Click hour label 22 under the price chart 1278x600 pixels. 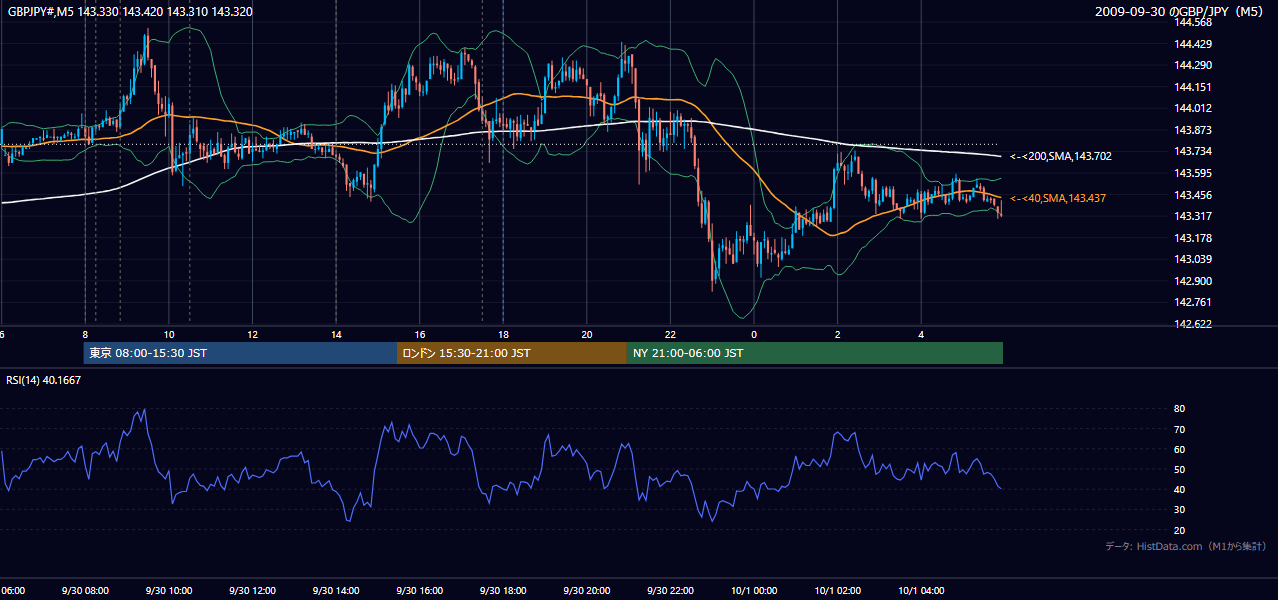[x=670, y=334]
